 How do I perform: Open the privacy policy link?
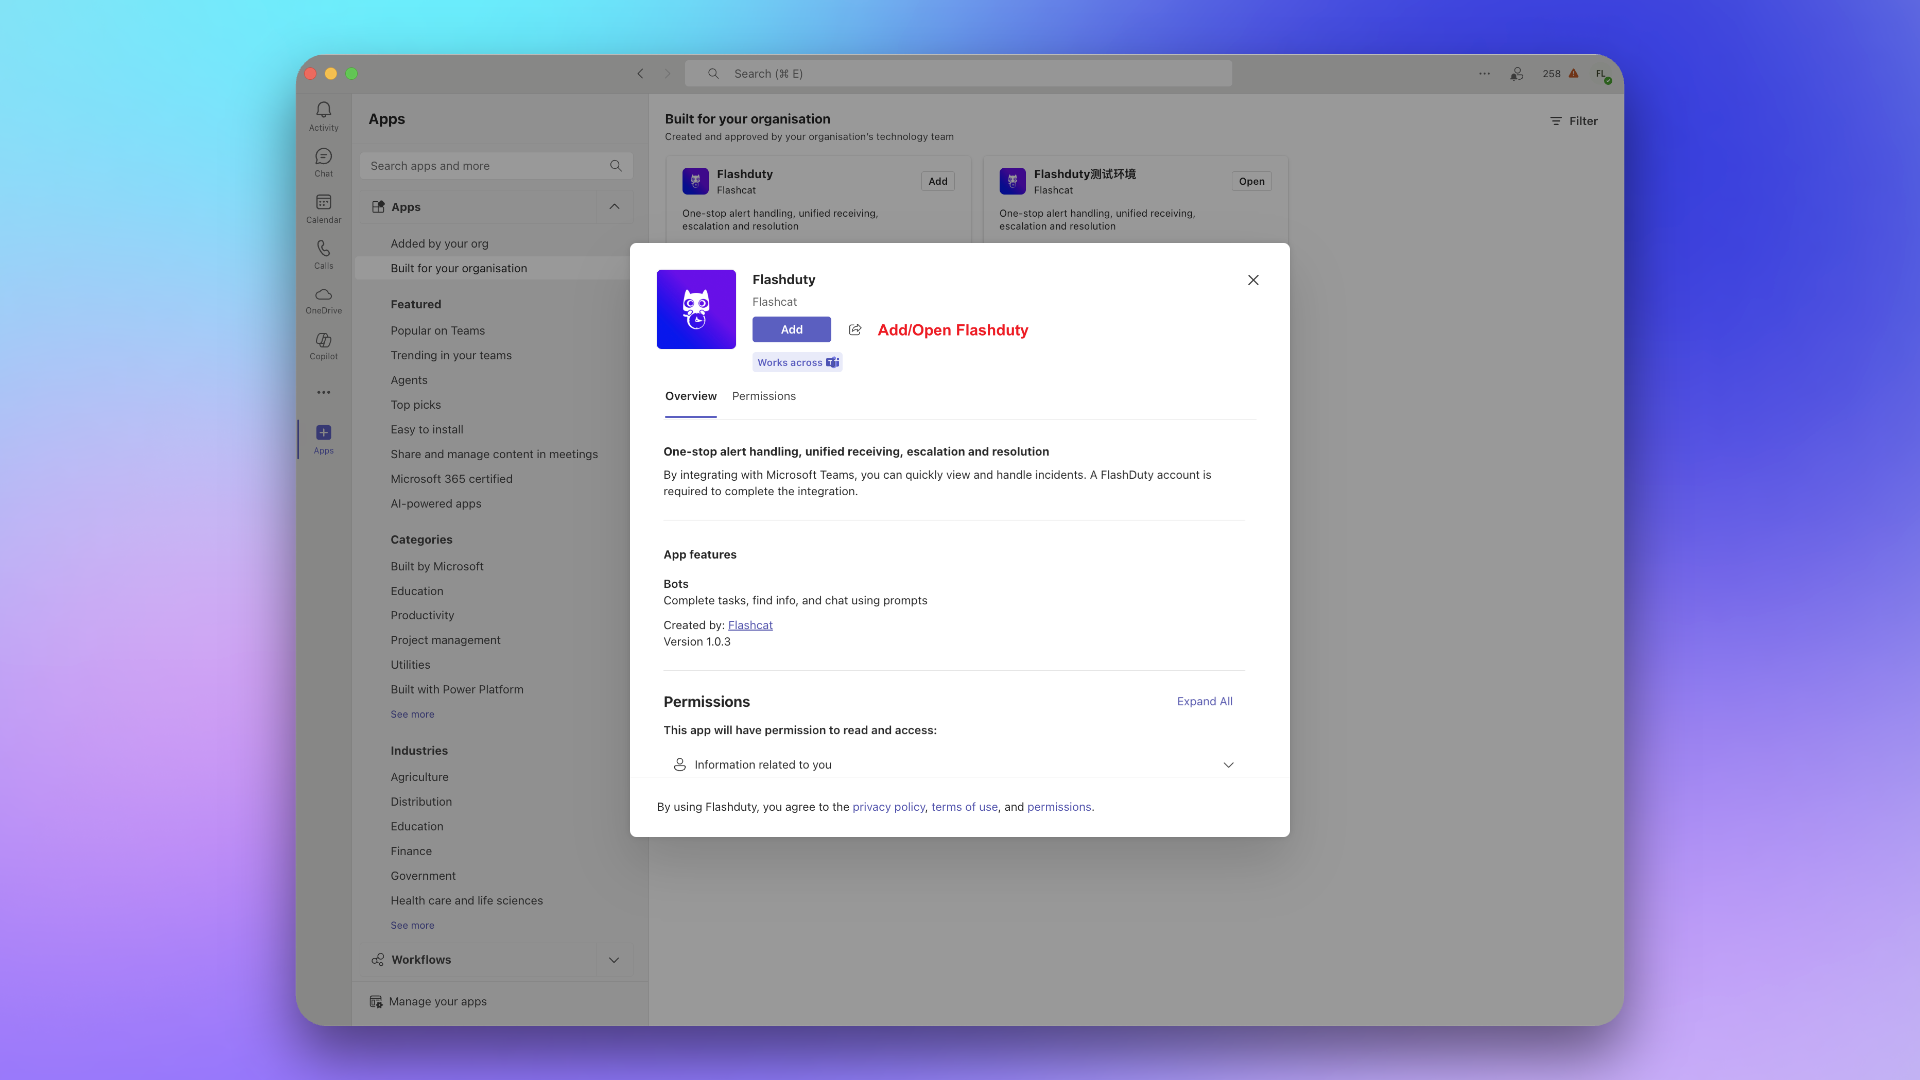888,807
